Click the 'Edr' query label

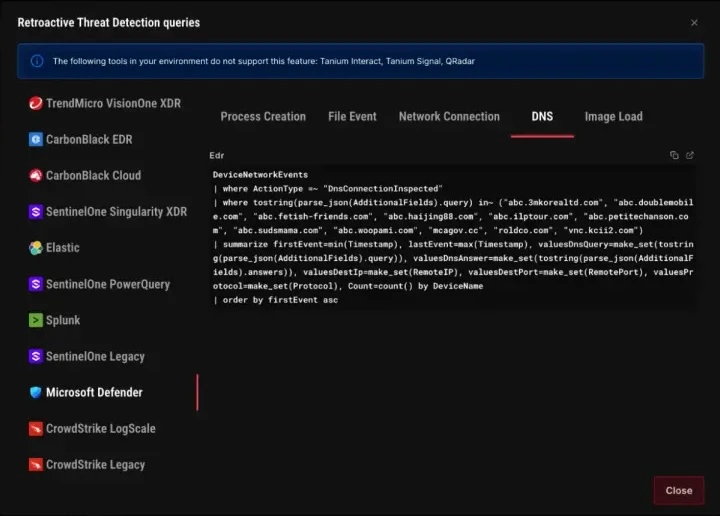tap(217, 155)
